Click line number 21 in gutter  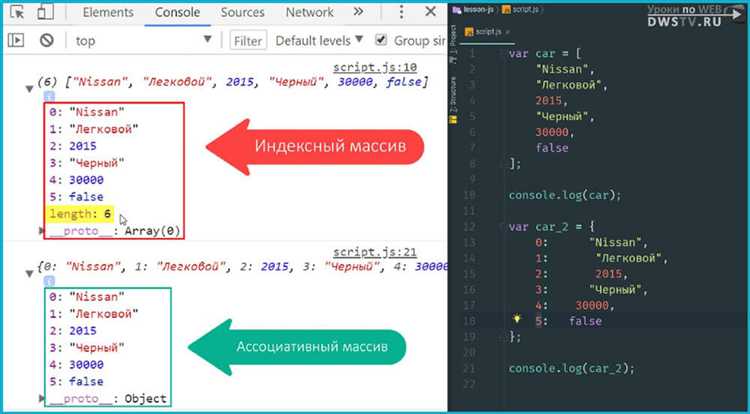tap(470, 368)
